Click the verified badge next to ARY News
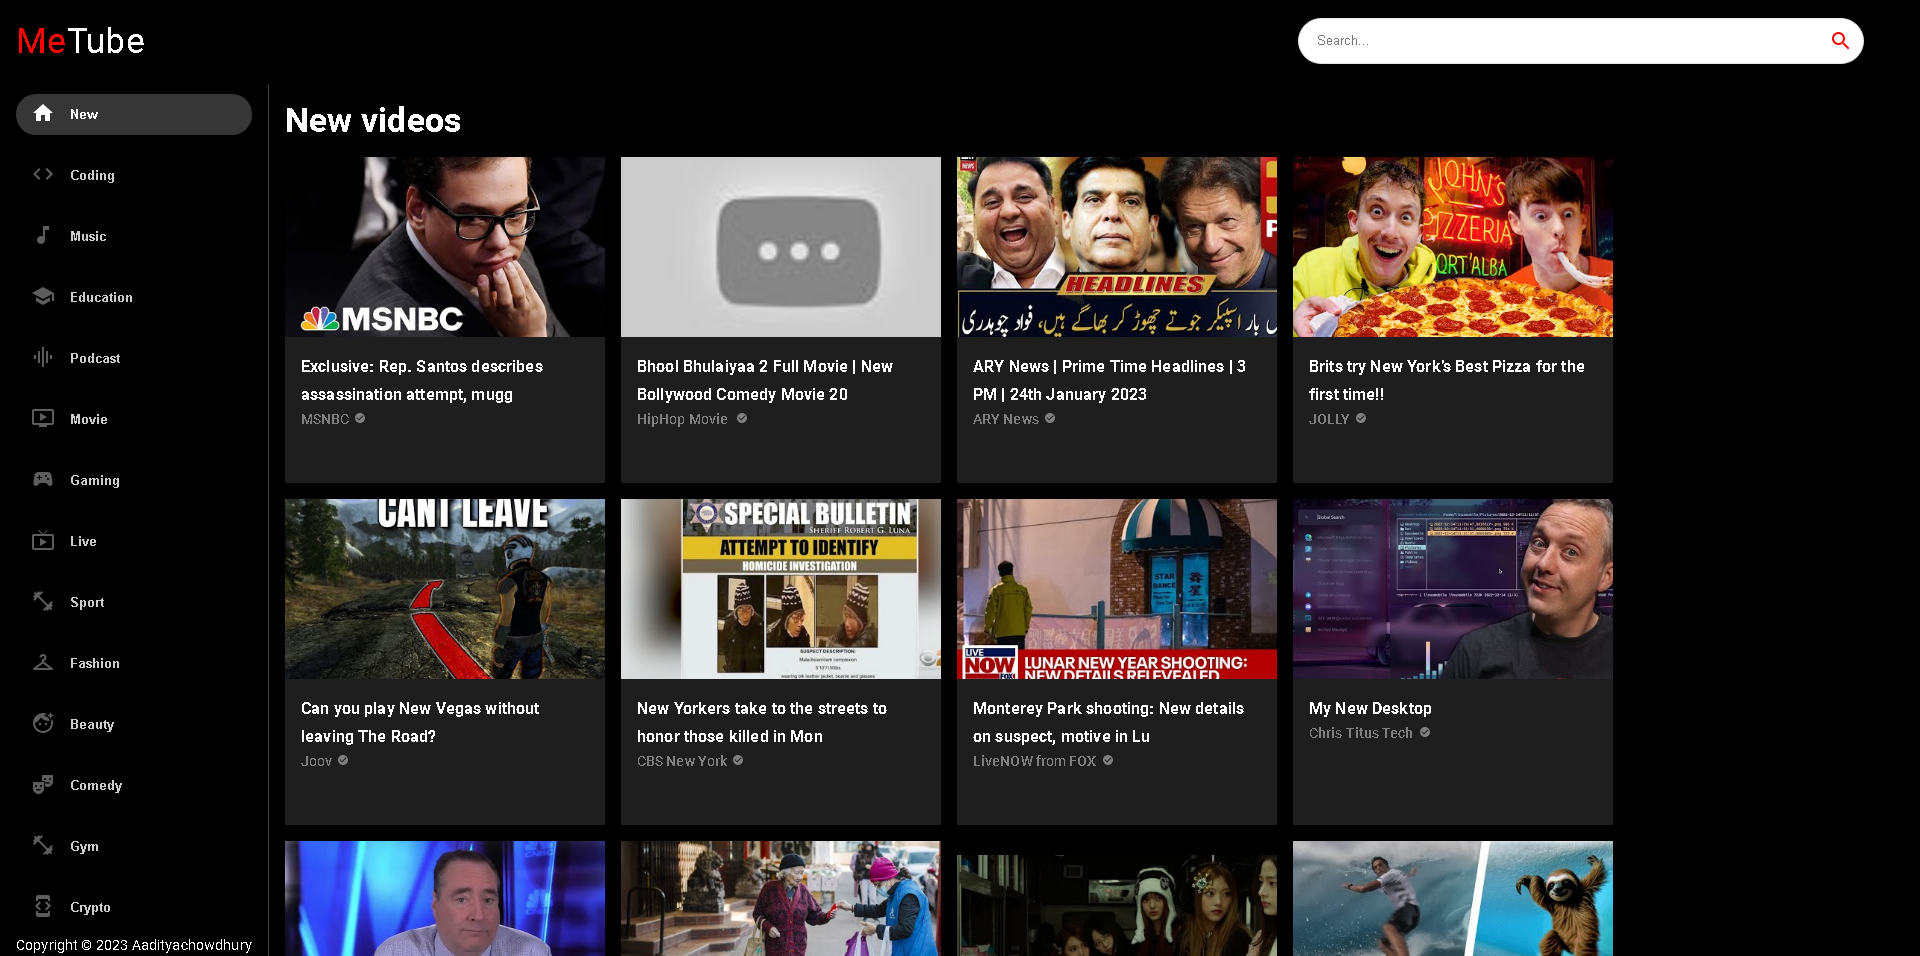This screenshot has width=1920, height=956. tap(1050, 418)
